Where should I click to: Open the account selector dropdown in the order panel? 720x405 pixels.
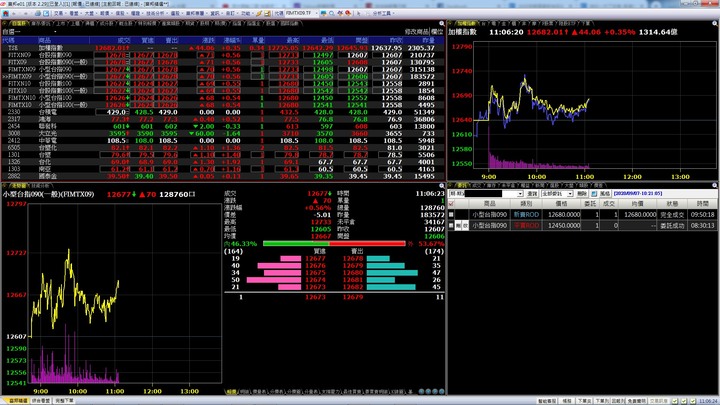520,194
